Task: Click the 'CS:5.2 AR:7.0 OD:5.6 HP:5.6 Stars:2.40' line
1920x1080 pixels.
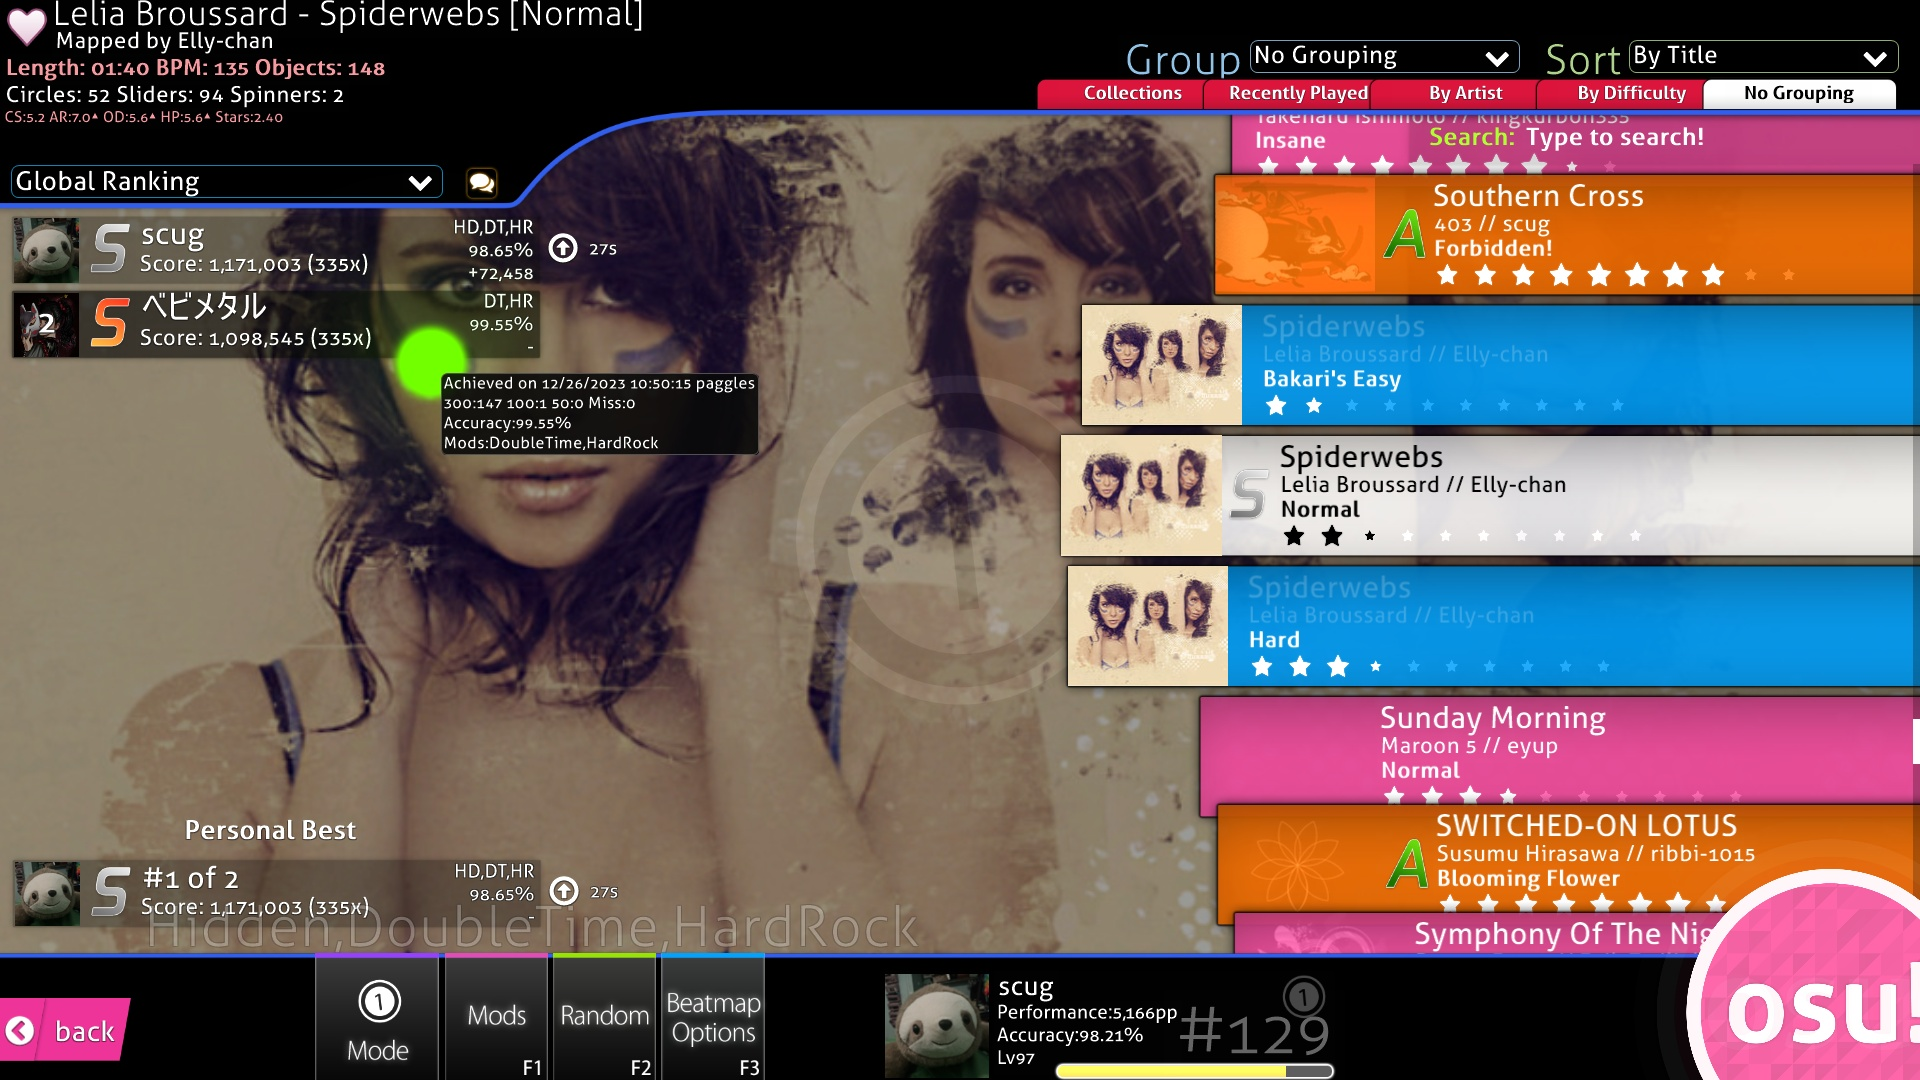Action: click(x=144, y=117)
